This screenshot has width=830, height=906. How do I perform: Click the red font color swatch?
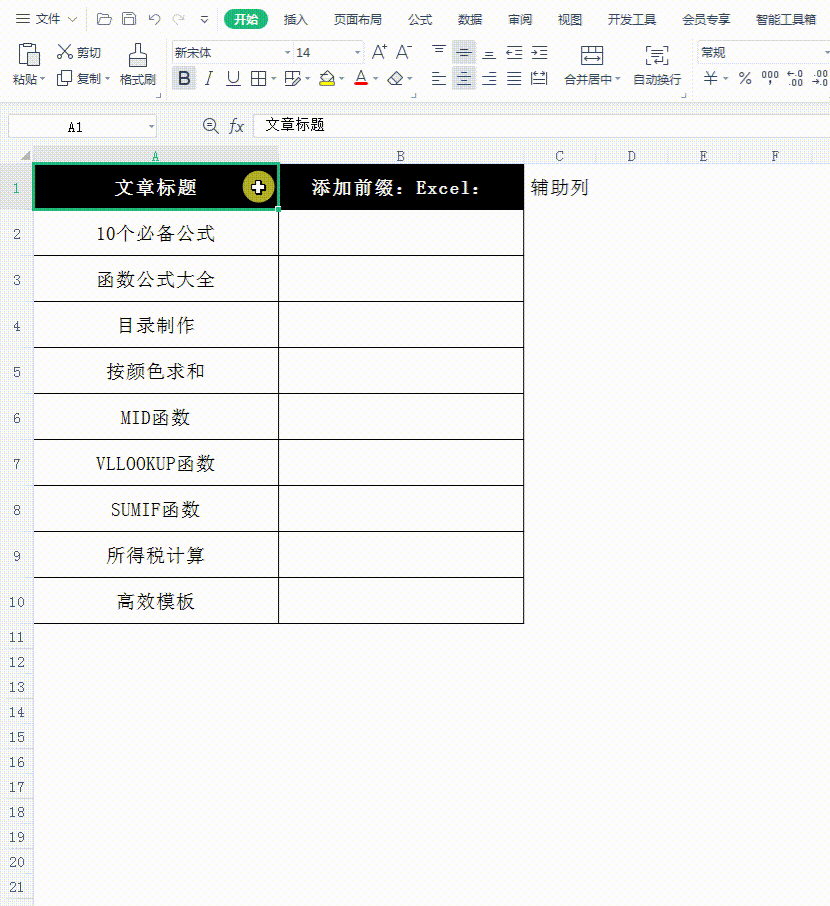point(361,78)
